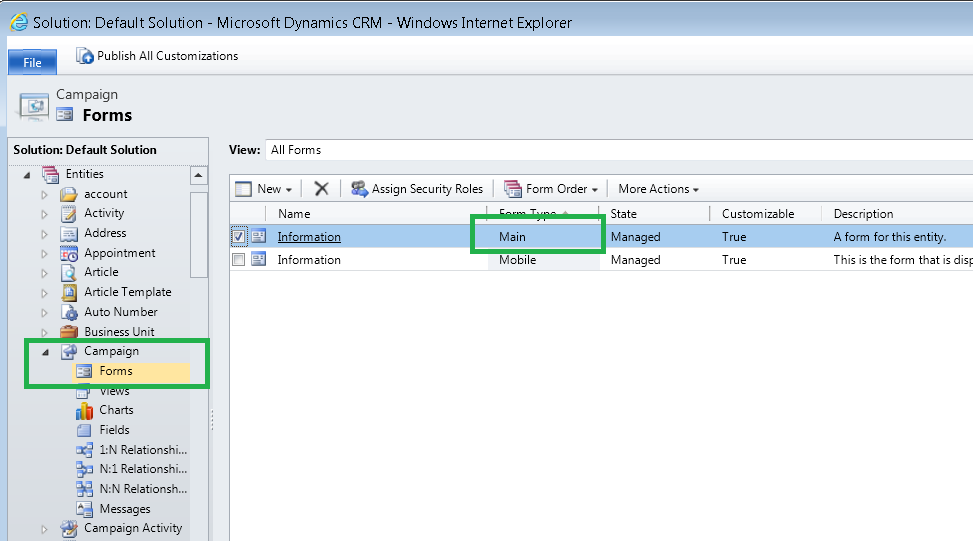
Task: Click the Form Order toolbar icon
Action: pyautogui.click(x=513, y=189)
